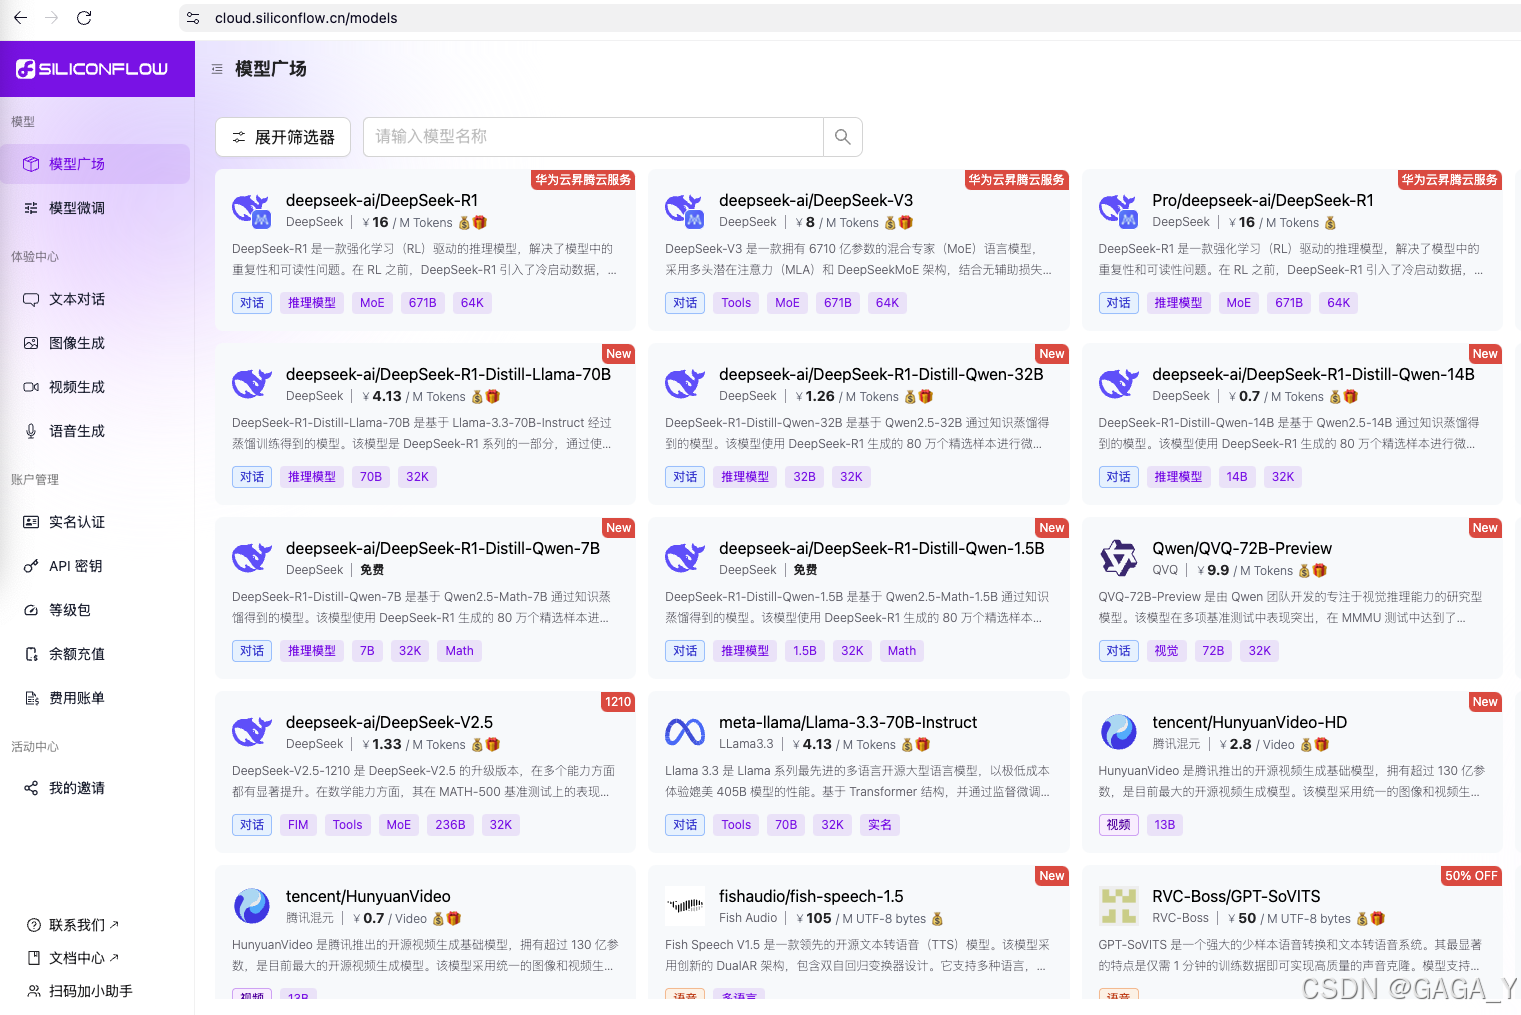This screenshot has height=1015, width=1521.
Task: Click the 1210 badge on DeepSeek-V2.5 card
Action: coord(618,702)
